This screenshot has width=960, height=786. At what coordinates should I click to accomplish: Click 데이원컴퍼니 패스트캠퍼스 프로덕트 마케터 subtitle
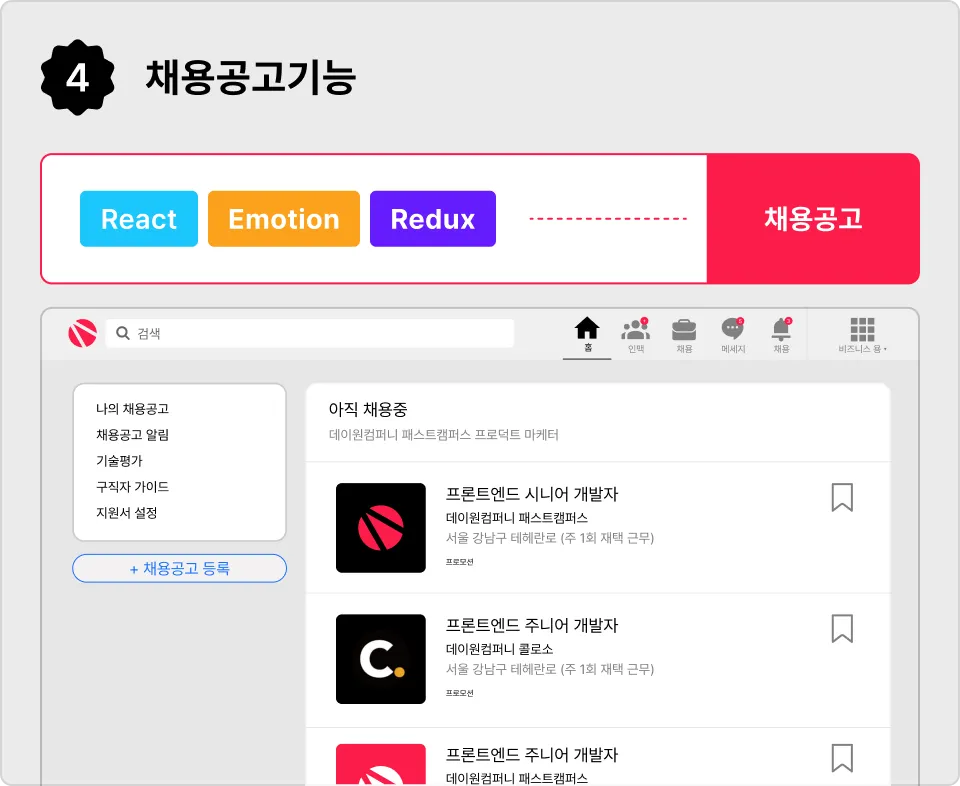(443, 435)
